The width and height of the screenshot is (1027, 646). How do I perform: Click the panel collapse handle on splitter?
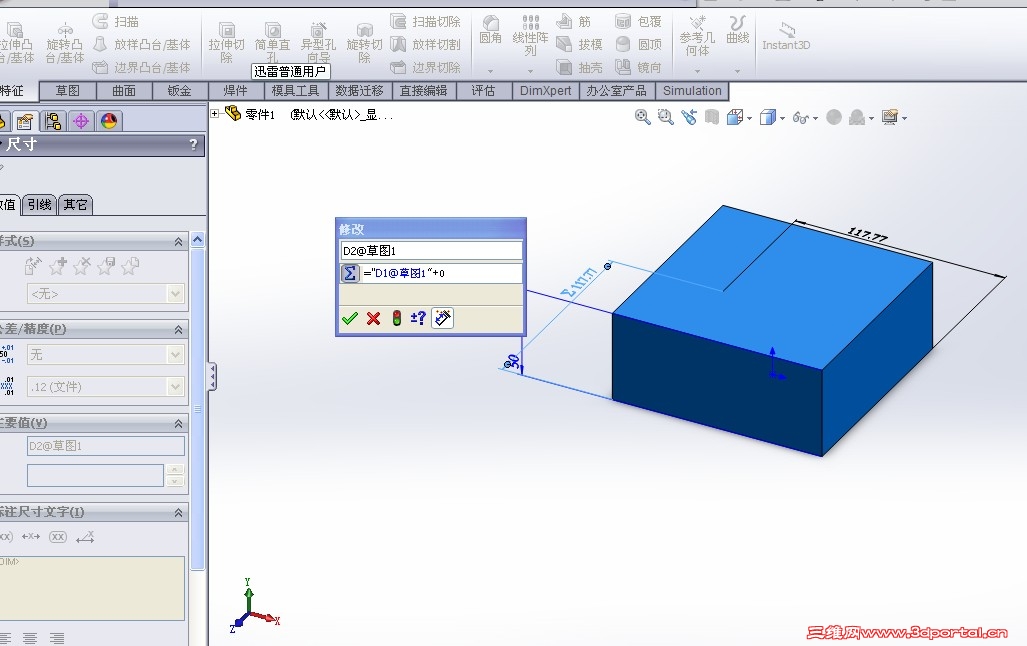(212, 377)
